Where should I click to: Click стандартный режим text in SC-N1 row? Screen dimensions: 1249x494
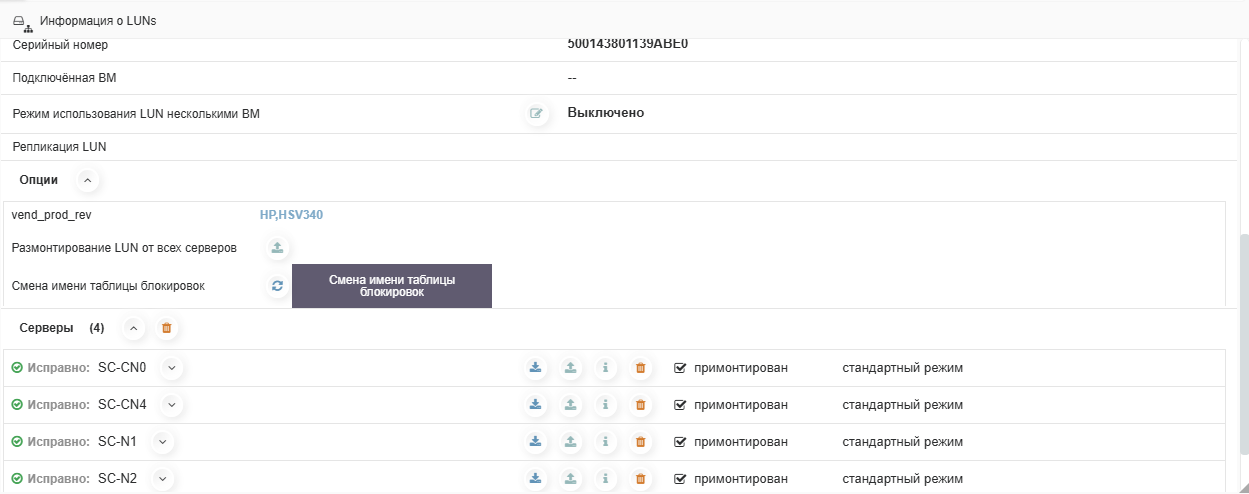[x=903, y=441]
